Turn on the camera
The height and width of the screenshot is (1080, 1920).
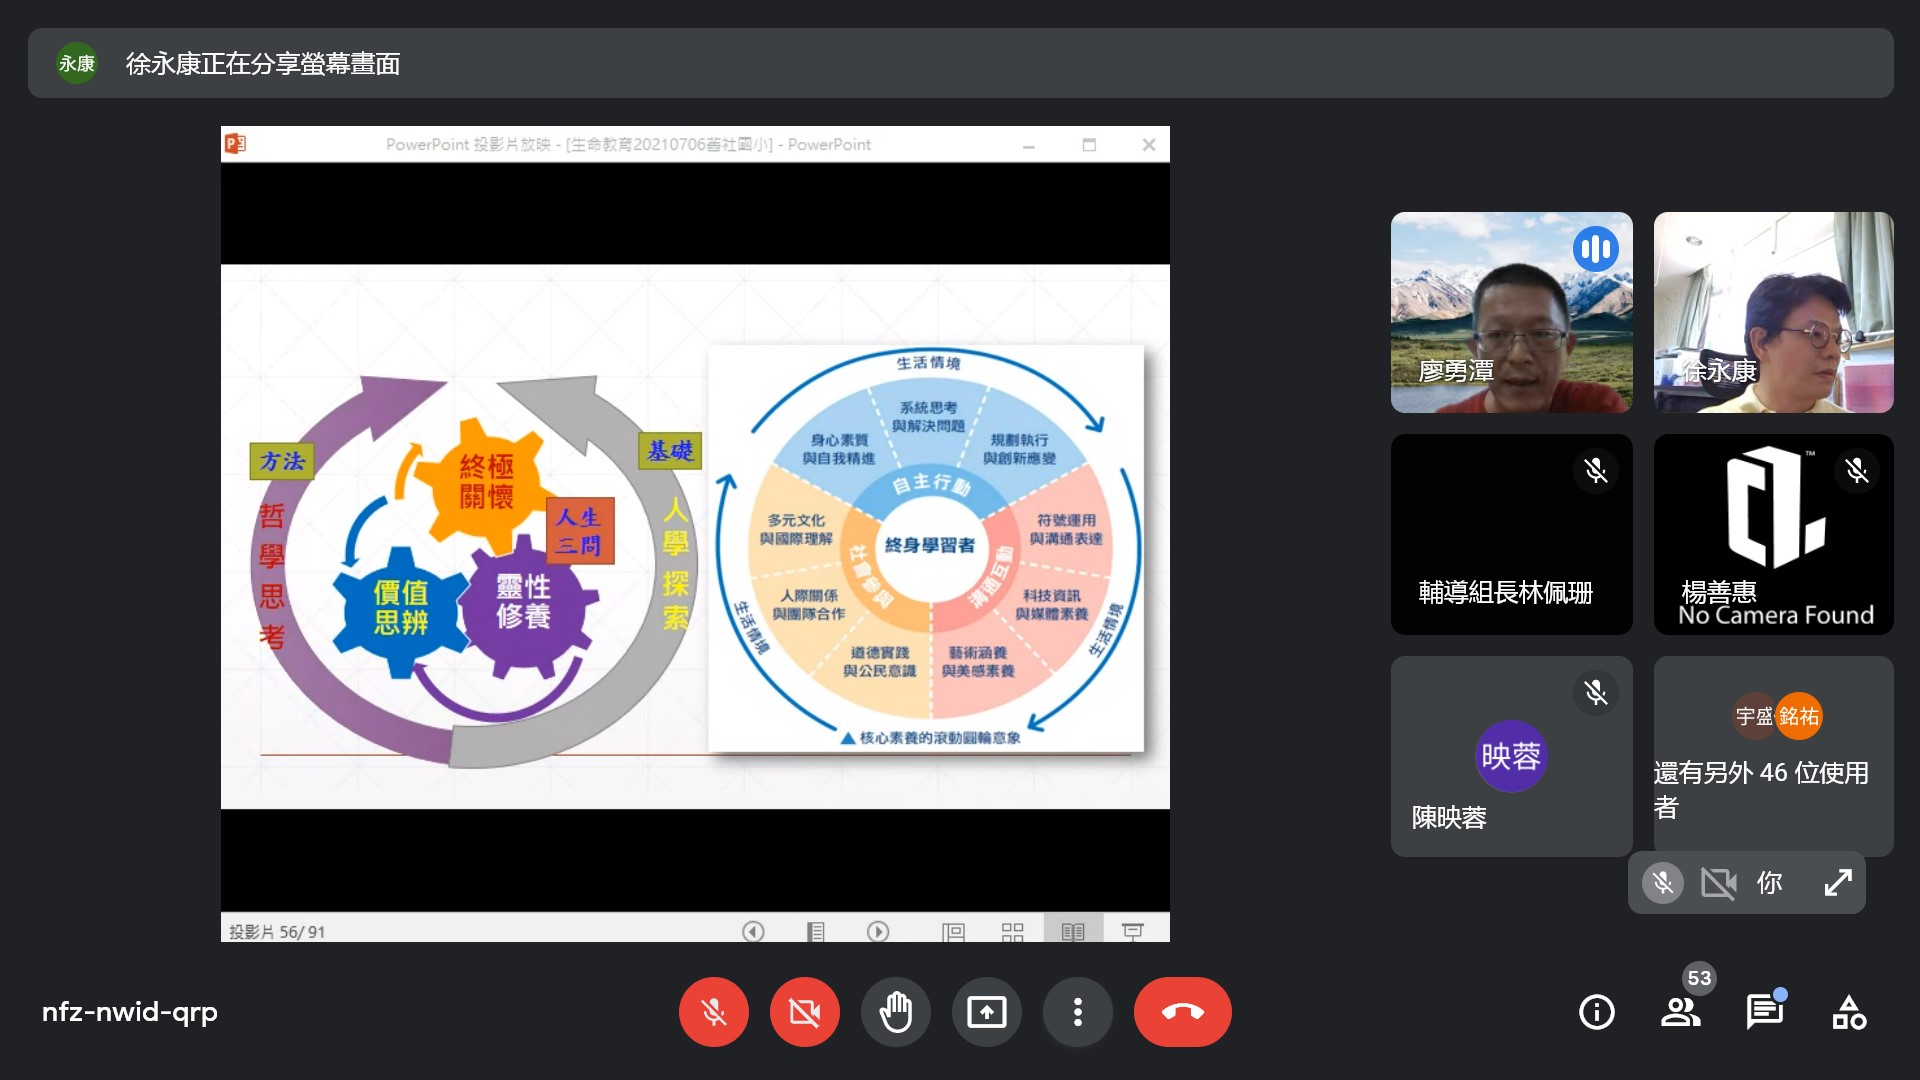[804, 1012]
